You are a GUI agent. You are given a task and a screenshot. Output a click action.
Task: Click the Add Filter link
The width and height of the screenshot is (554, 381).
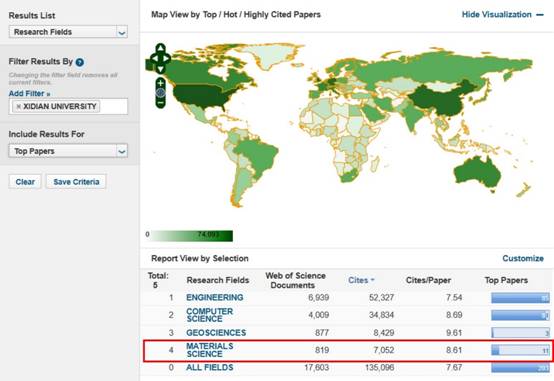point(29,94)
